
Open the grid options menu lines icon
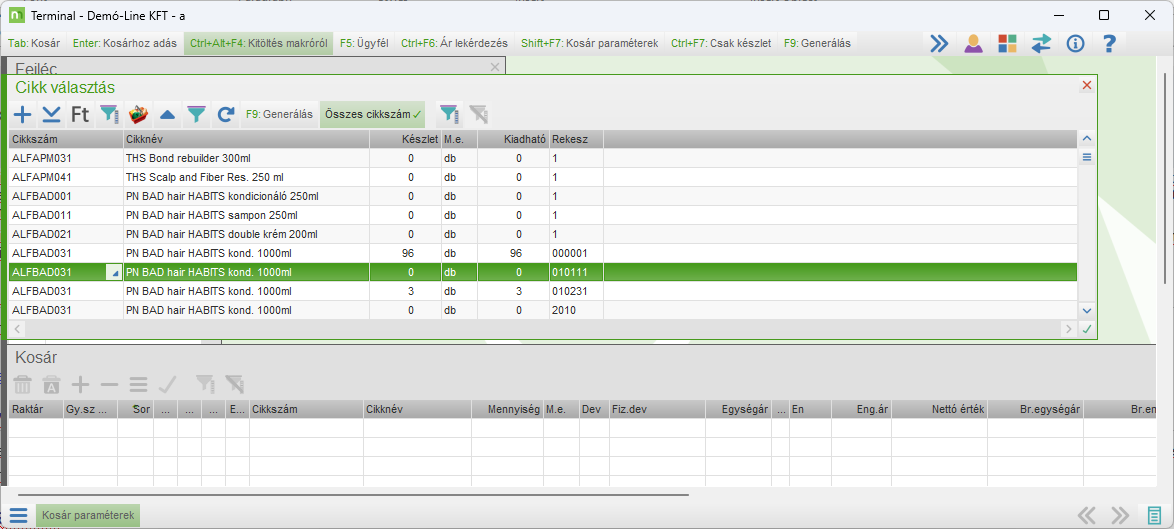pyautogui.click(x=1087, y=157)
